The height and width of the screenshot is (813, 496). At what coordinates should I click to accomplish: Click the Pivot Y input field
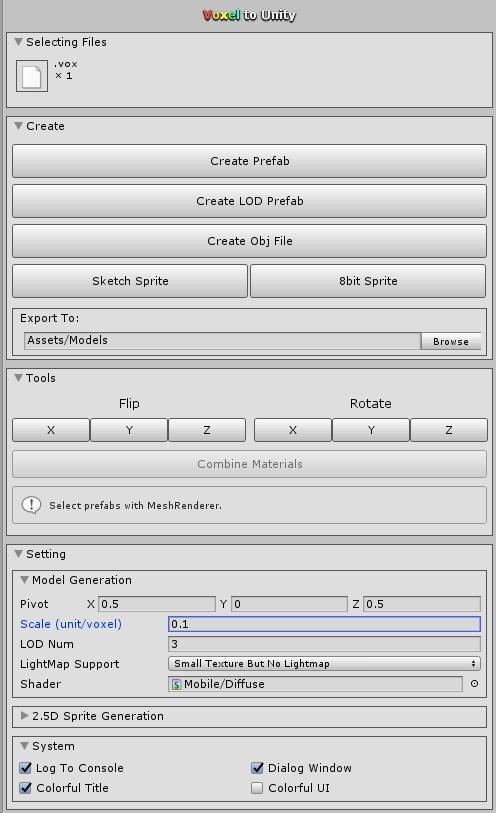point(289,604)
